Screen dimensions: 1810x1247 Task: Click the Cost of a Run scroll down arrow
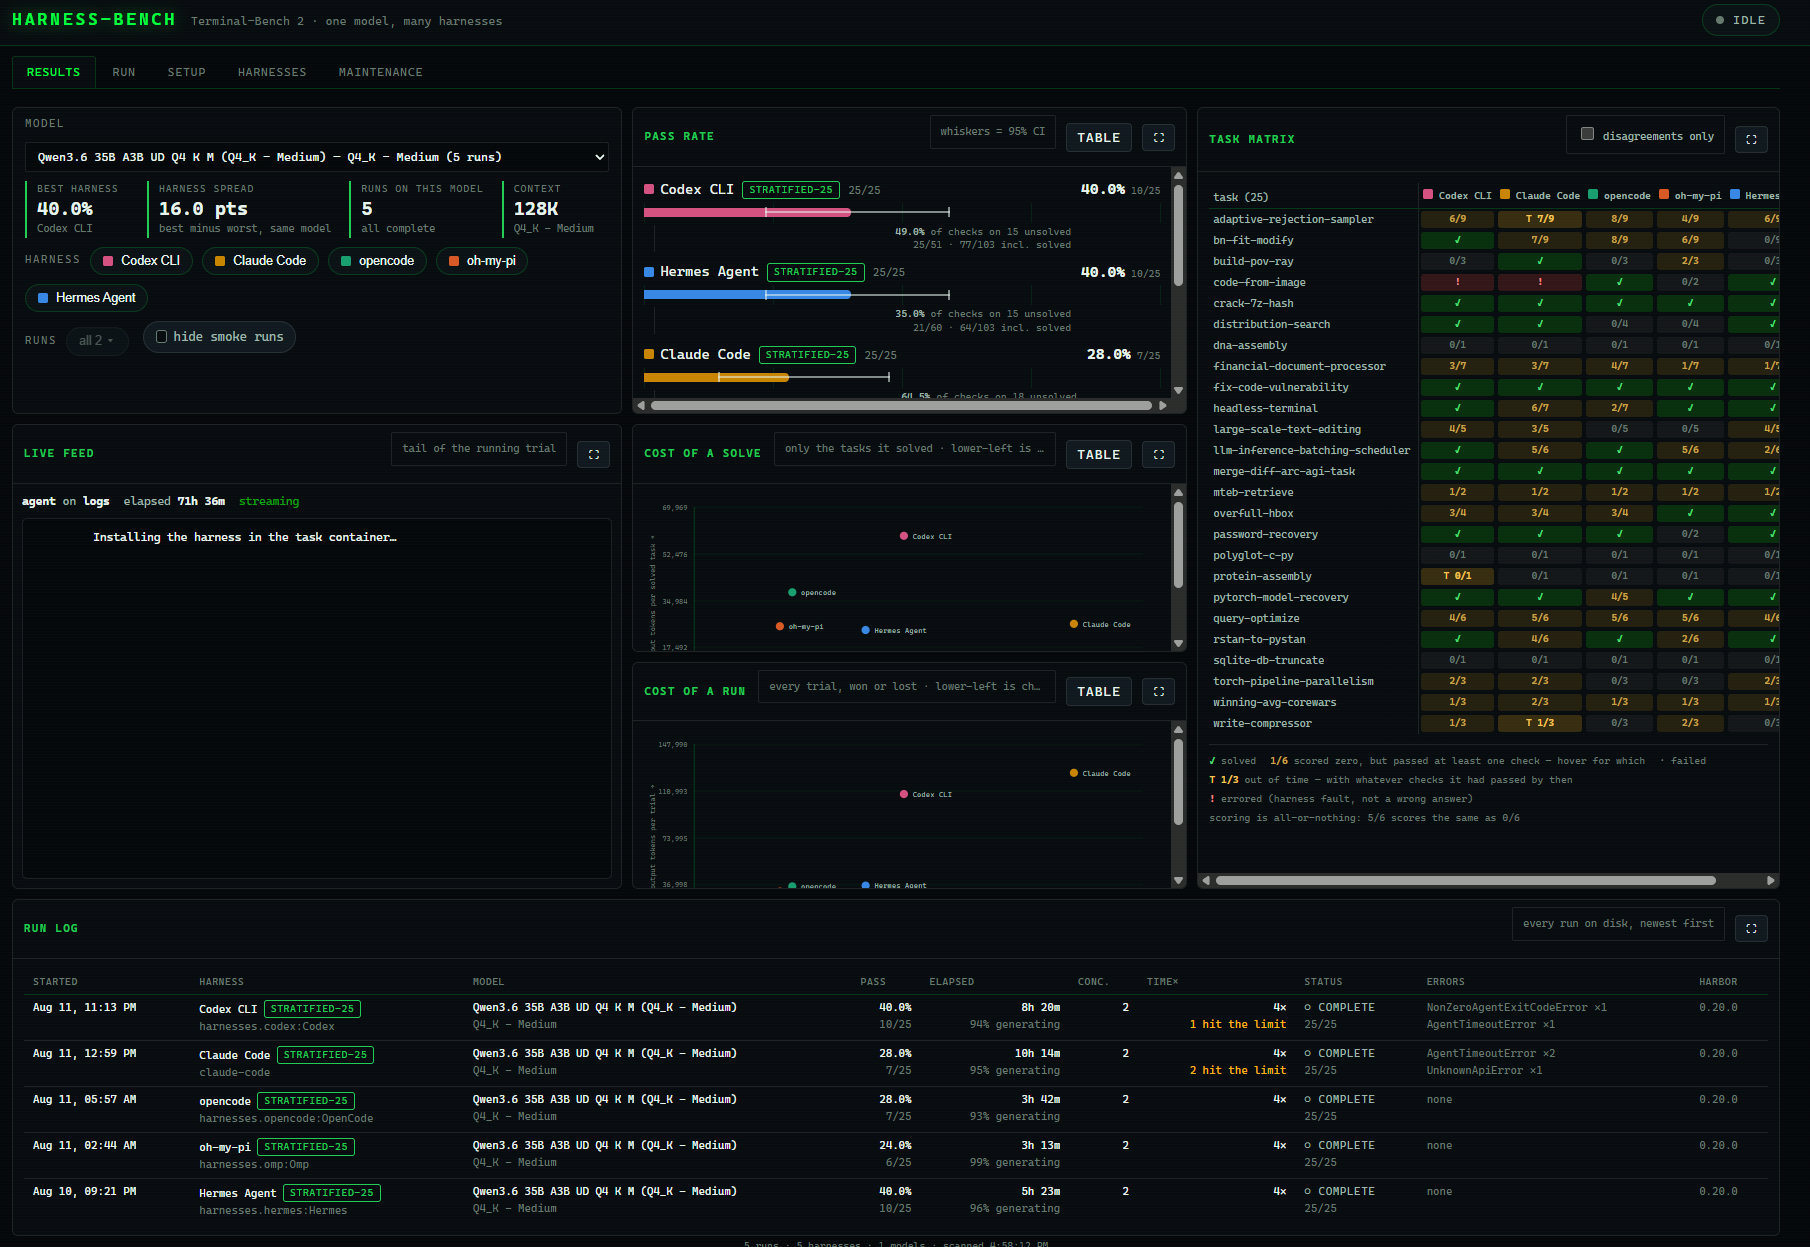click(1178, 881)
